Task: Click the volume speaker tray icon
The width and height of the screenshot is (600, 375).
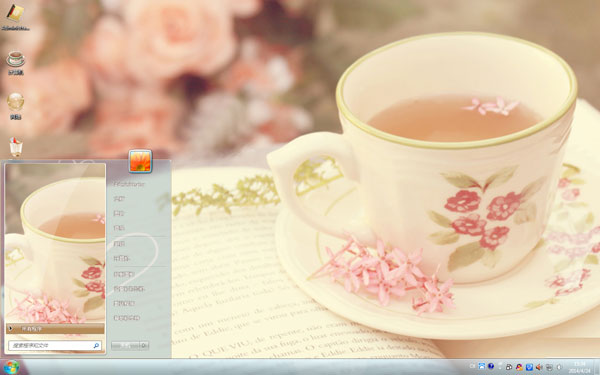Action: [539, 367]
